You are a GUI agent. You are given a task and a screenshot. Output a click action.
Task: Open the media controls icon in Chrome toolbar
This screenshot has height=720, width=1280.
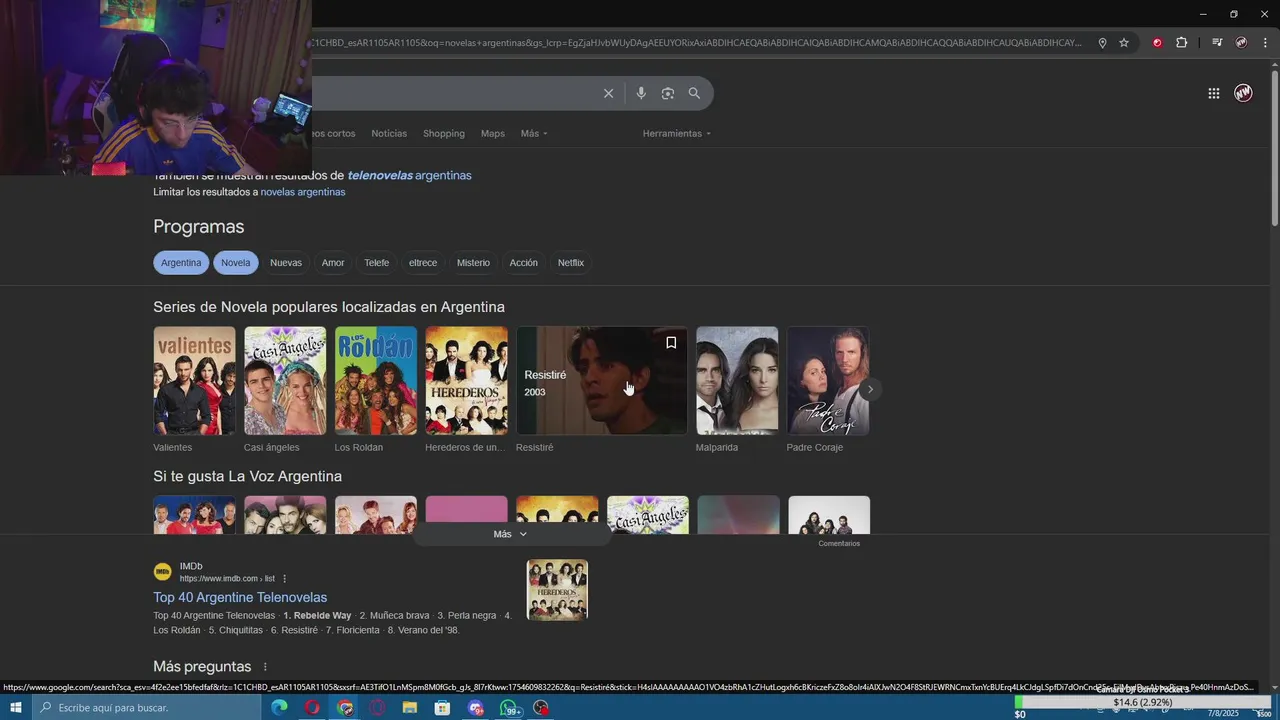point(1217,43)
